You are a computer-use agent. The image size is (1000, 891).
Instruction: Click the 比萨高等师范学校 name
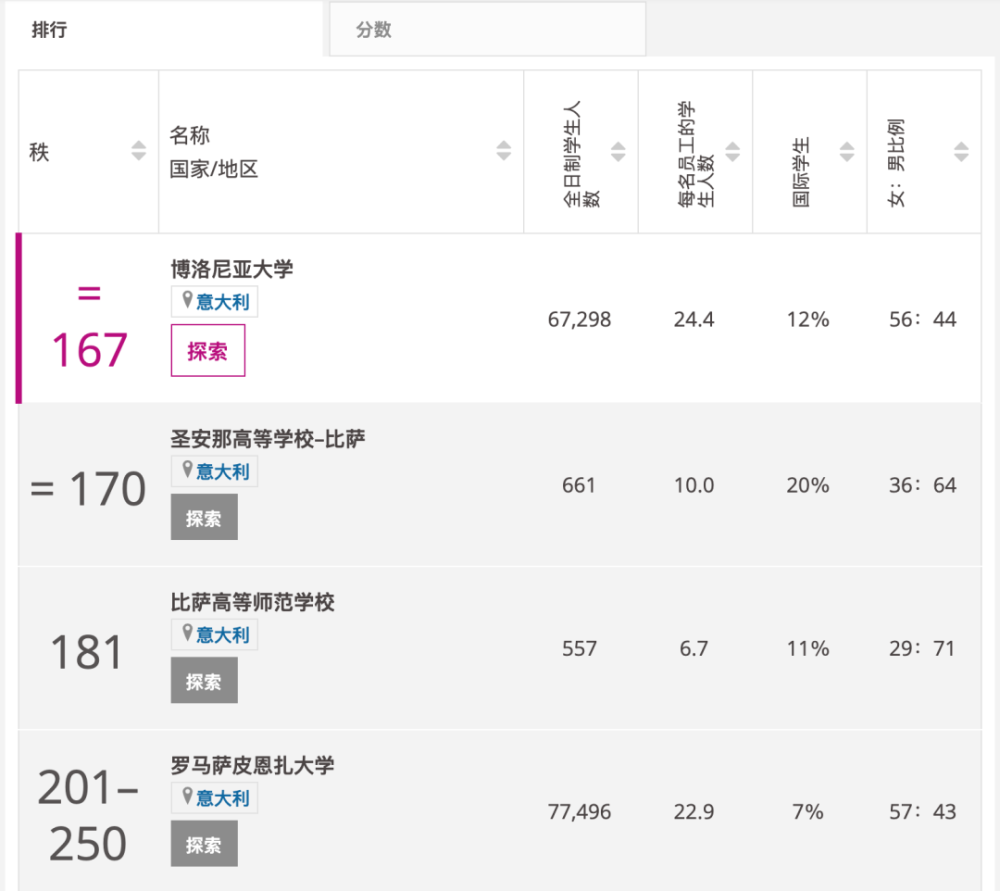(x=253, y=602)
